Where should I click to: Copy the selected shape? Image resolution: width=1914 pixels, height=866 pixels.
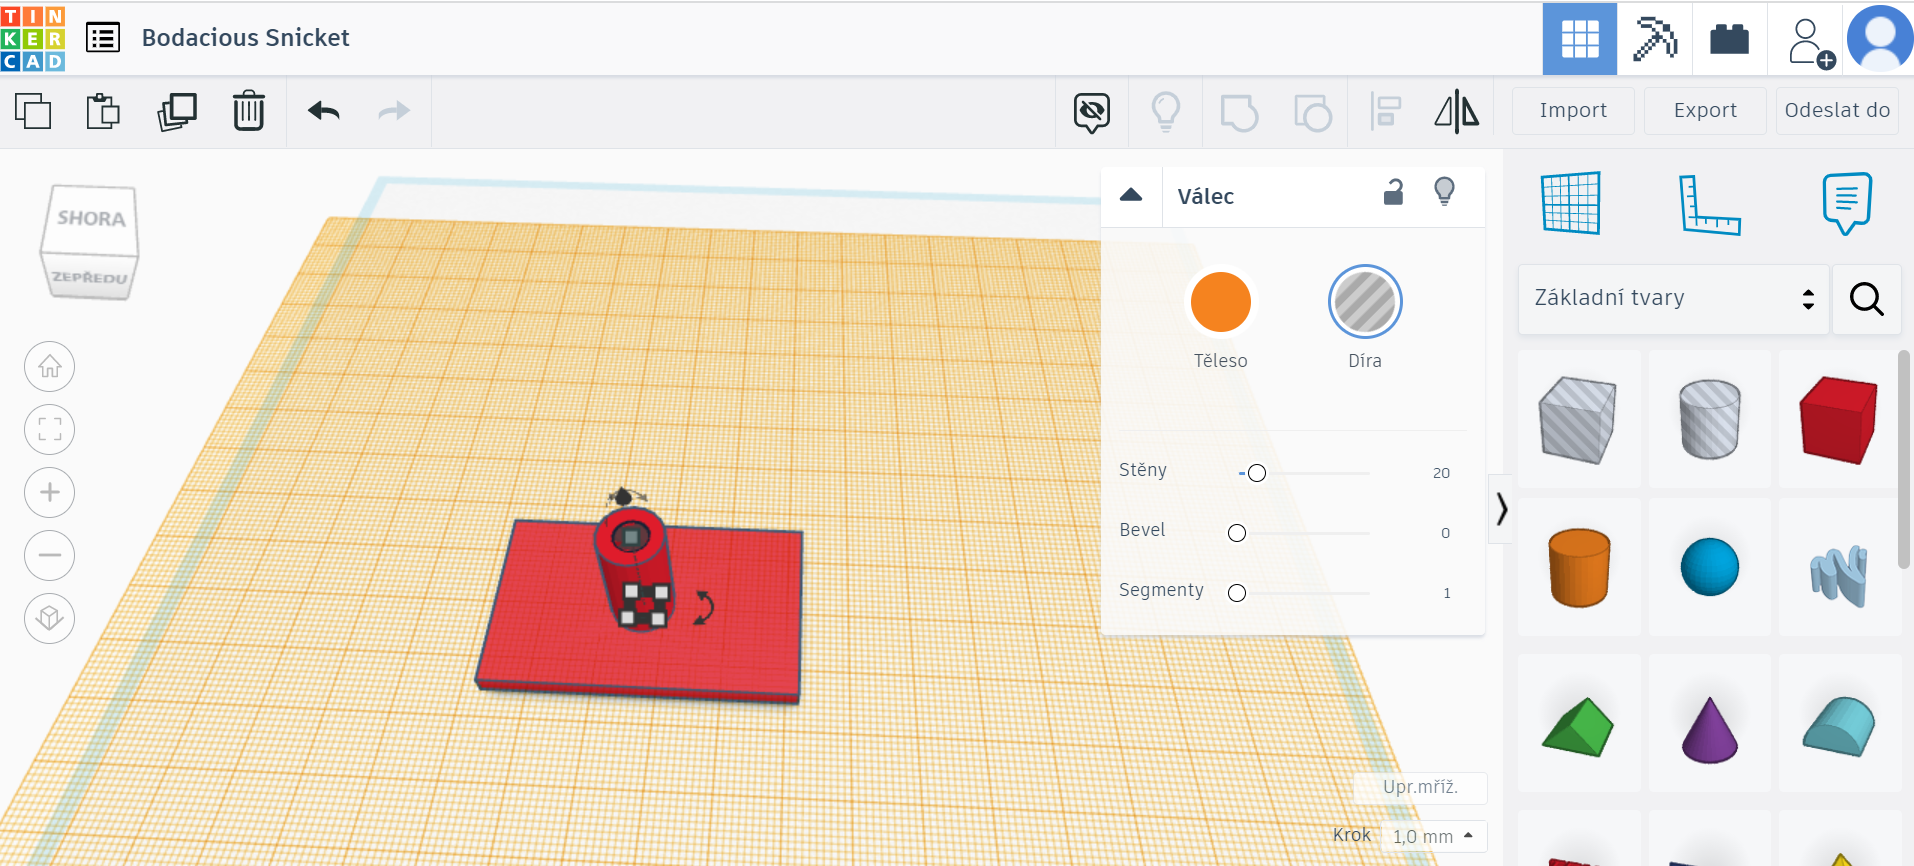pos(34,111)
